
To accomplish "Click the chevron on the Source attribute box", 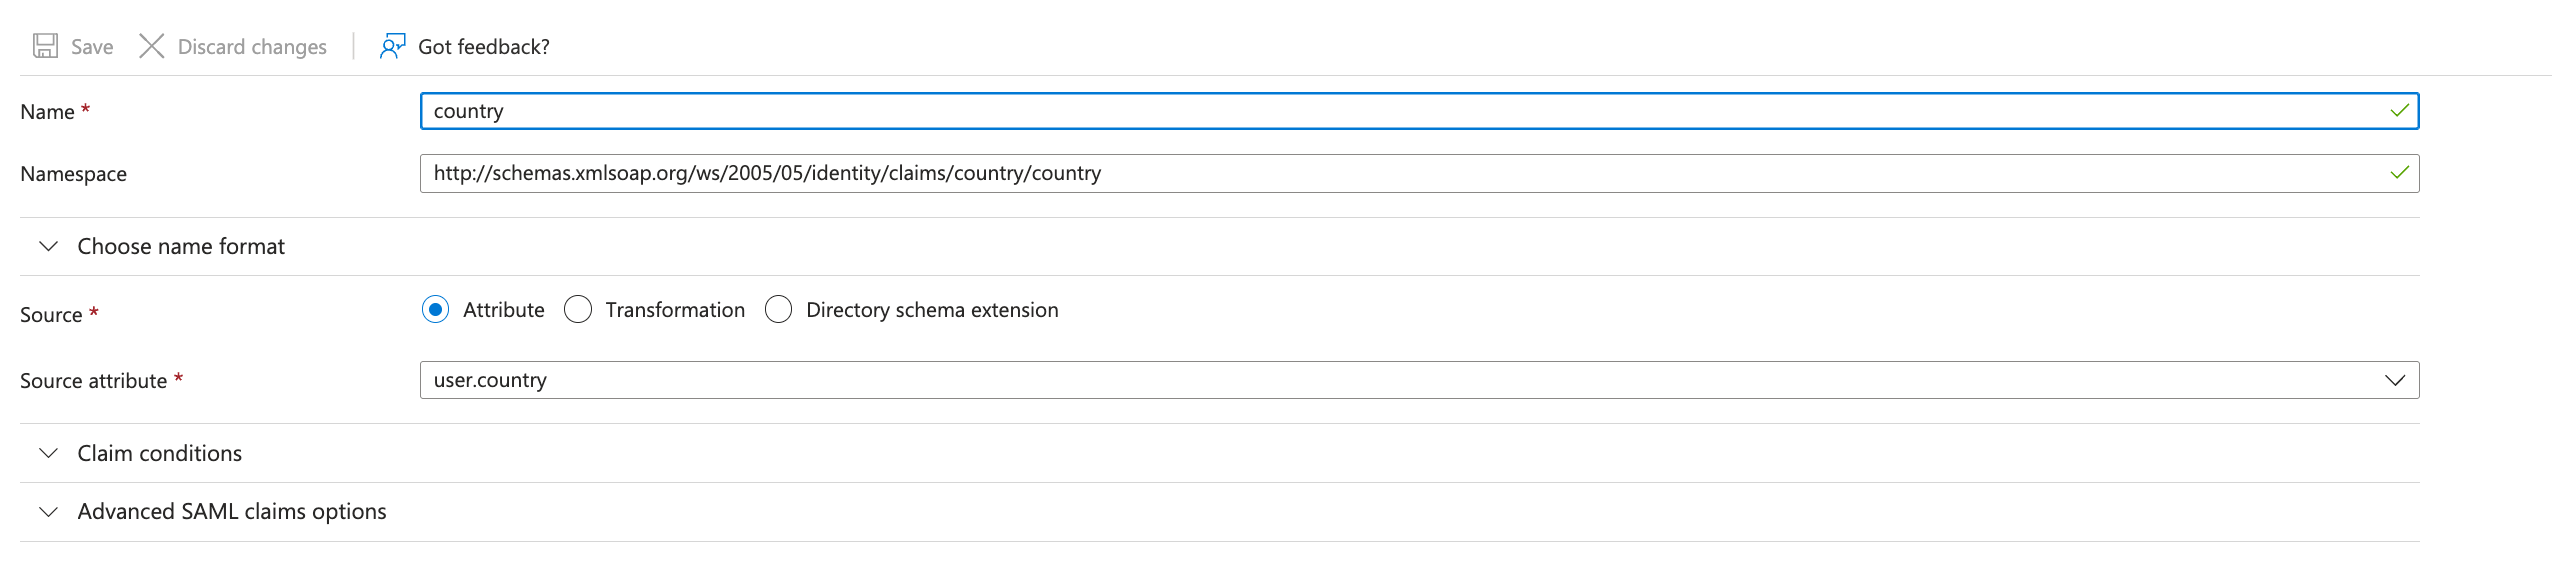I will (2394, 380).
